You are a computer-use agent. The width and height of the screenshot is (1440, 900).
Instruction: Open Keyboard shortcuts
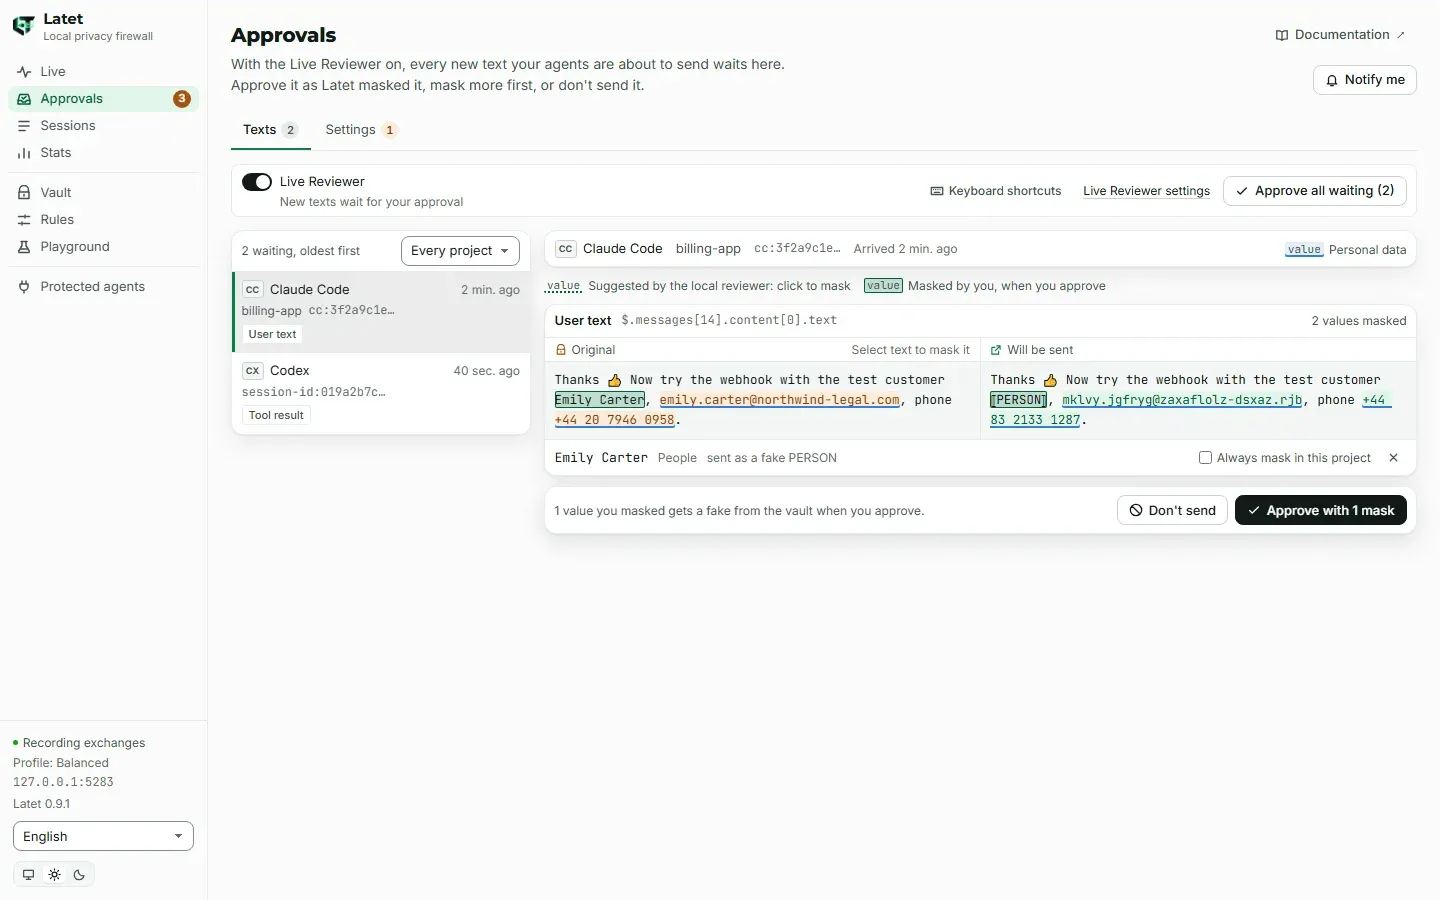pyautogui.click(x=996, y=191)
